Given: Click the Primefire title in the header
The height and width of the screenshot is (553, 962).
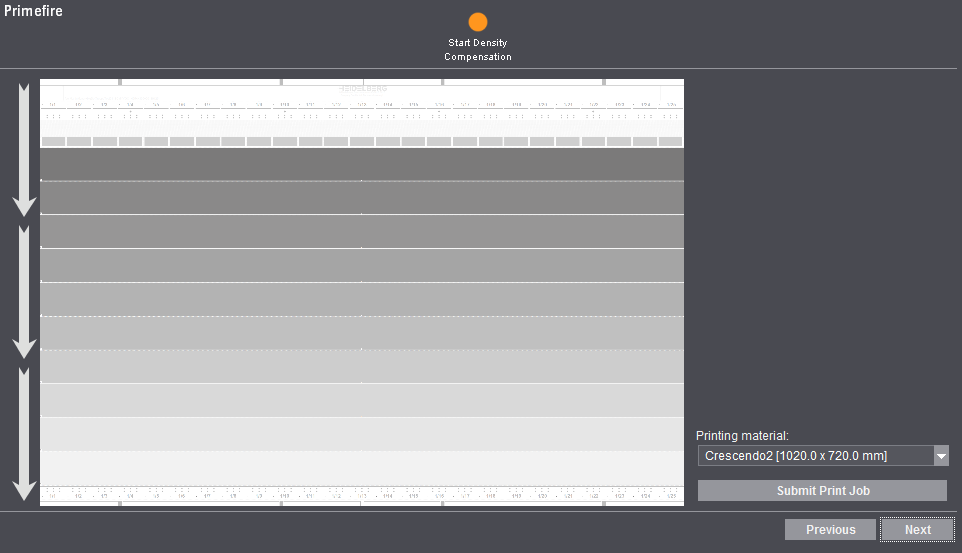Looking at the screenshot, I should tap(33, 11).
